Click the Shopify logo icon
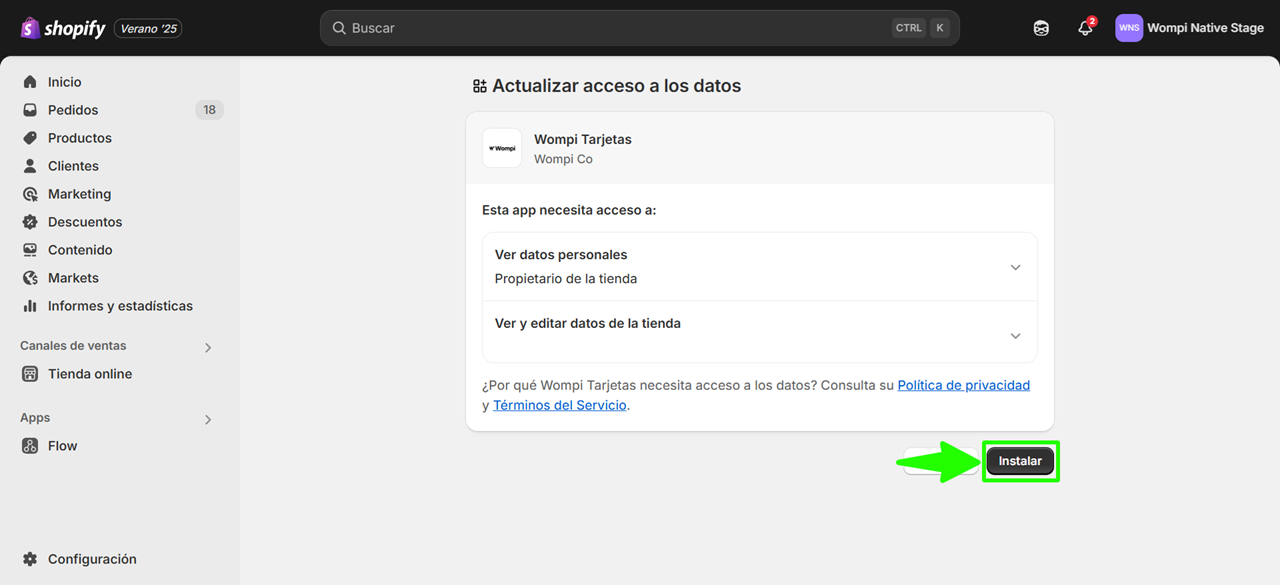 pyautogui.click(x=30, y=28)
